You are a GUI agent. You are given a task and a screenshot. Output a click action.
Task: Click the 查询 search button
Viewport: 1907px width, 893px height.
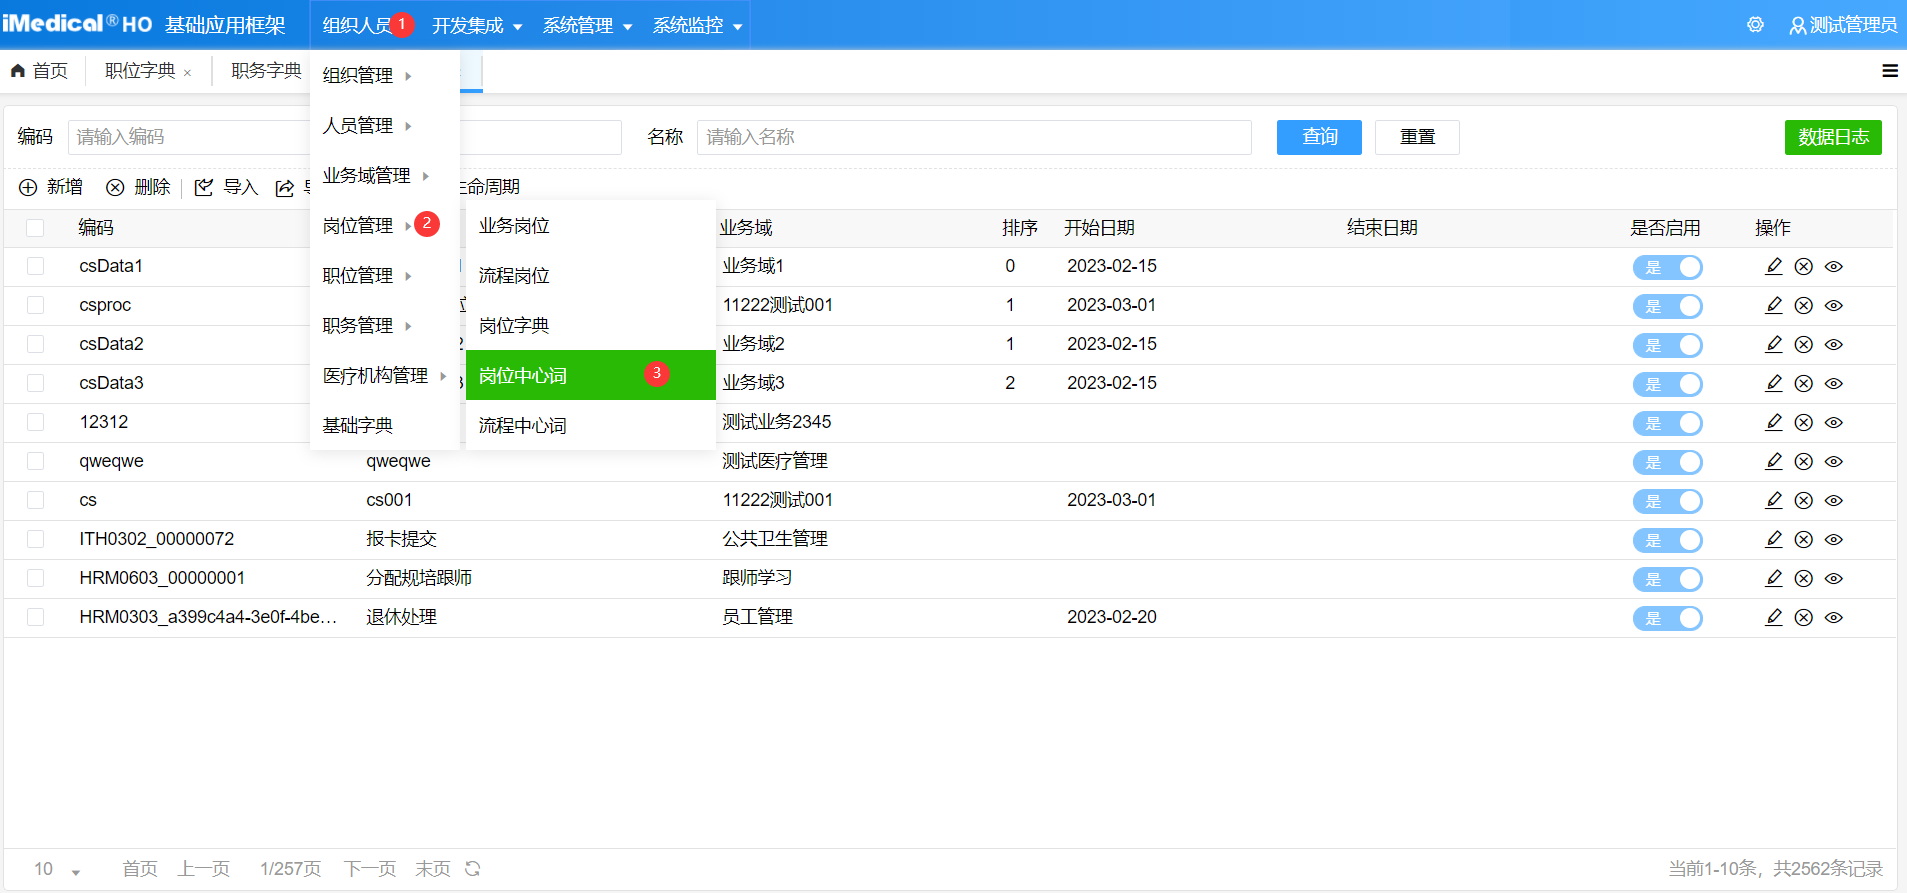click(1319, 137)
